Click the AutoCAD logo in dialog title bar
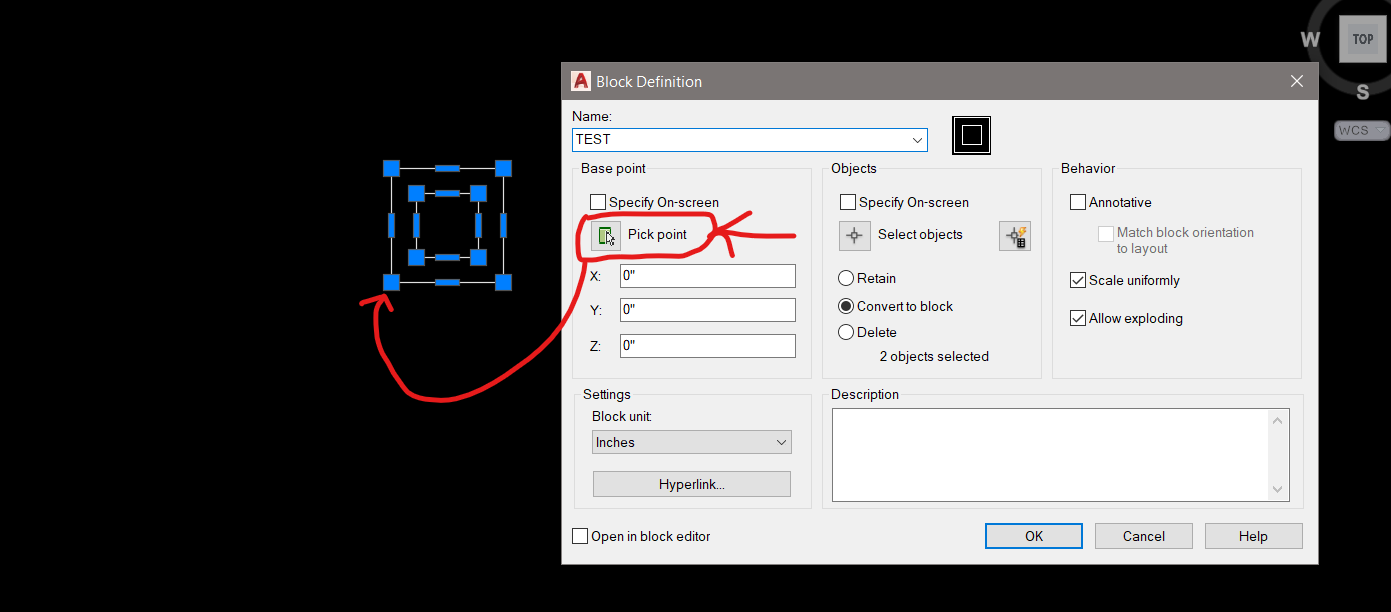This screenshot has width=1391, height=612. 581,81
